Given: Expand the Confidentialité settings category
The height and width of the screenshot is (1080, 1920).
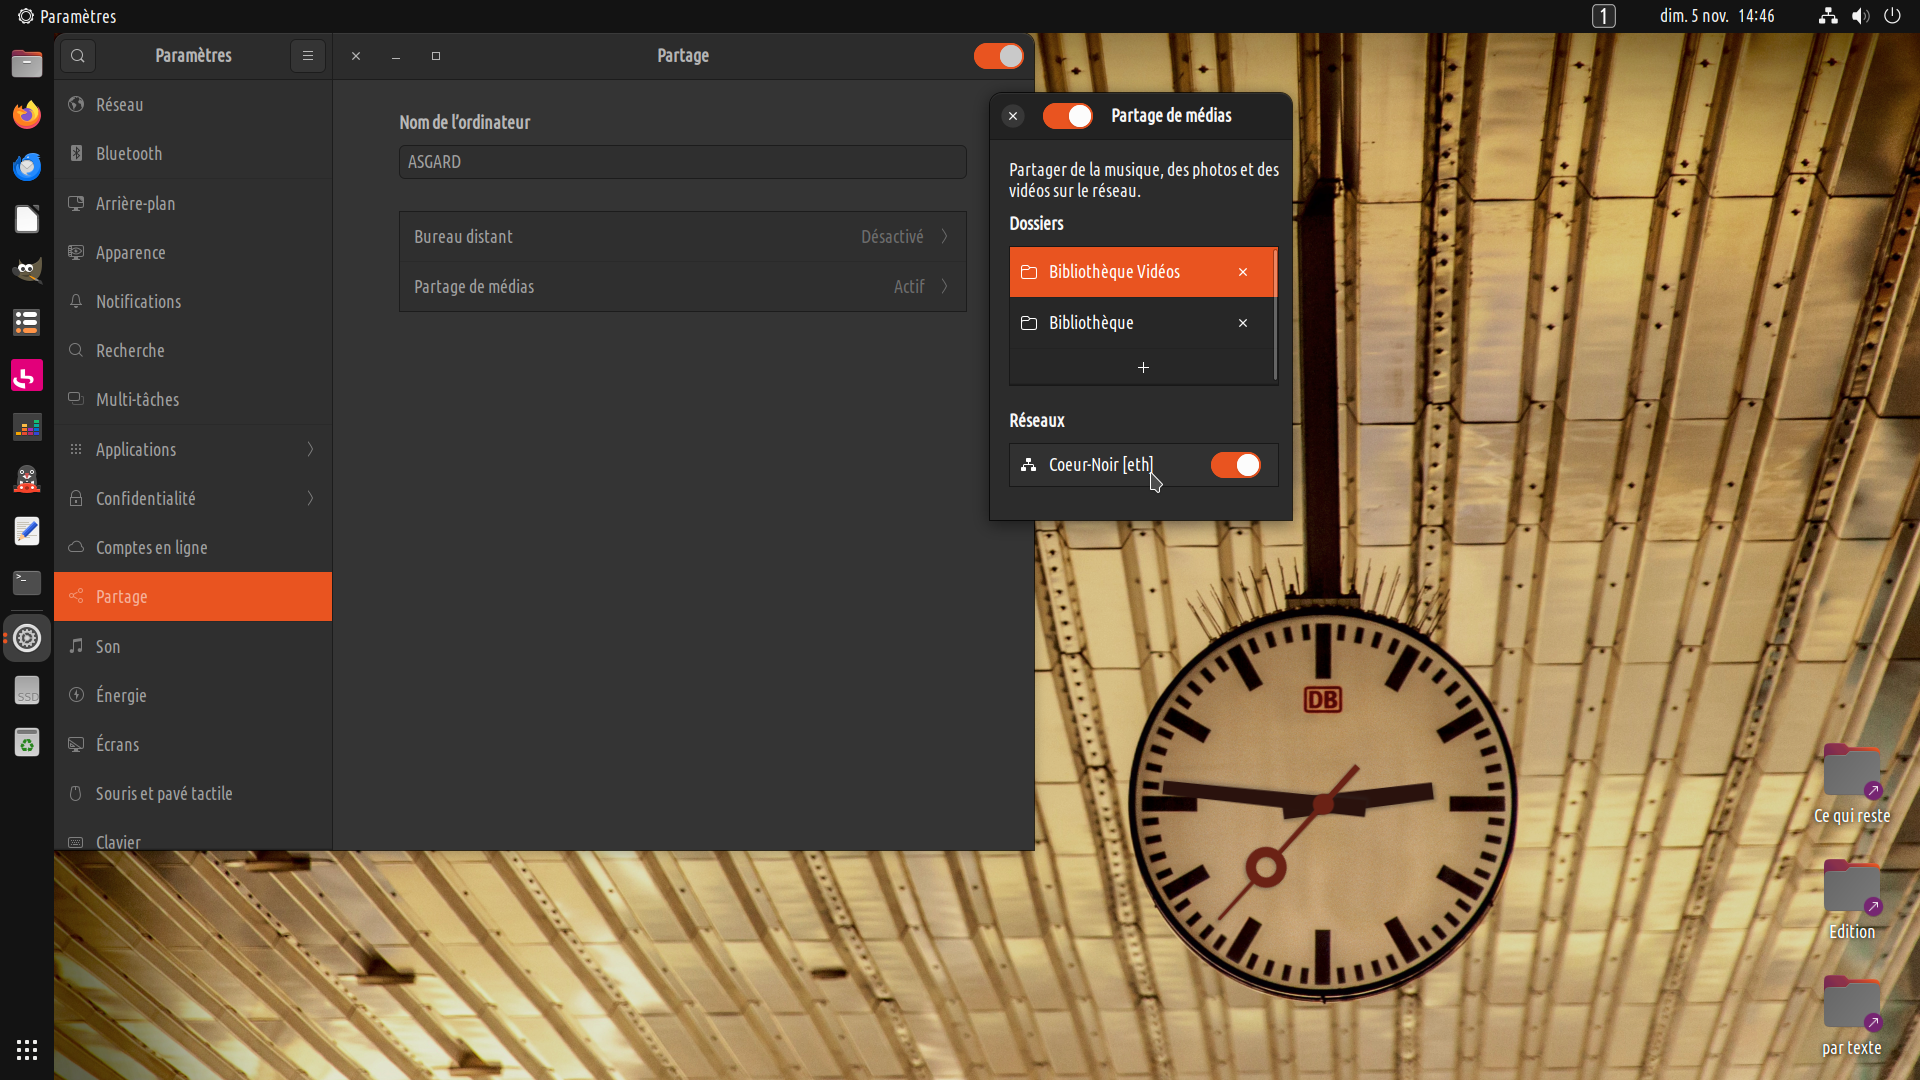Looking at the screenshot, I should pyautogui.click(x=192, y=498).
